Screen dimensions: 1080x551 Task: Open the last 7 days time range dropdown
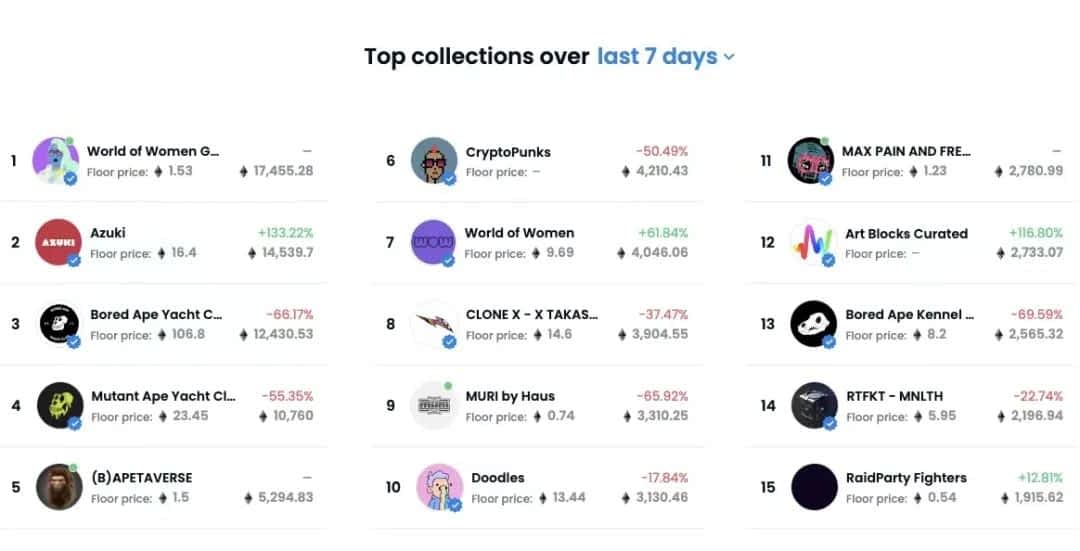[665, 57]
